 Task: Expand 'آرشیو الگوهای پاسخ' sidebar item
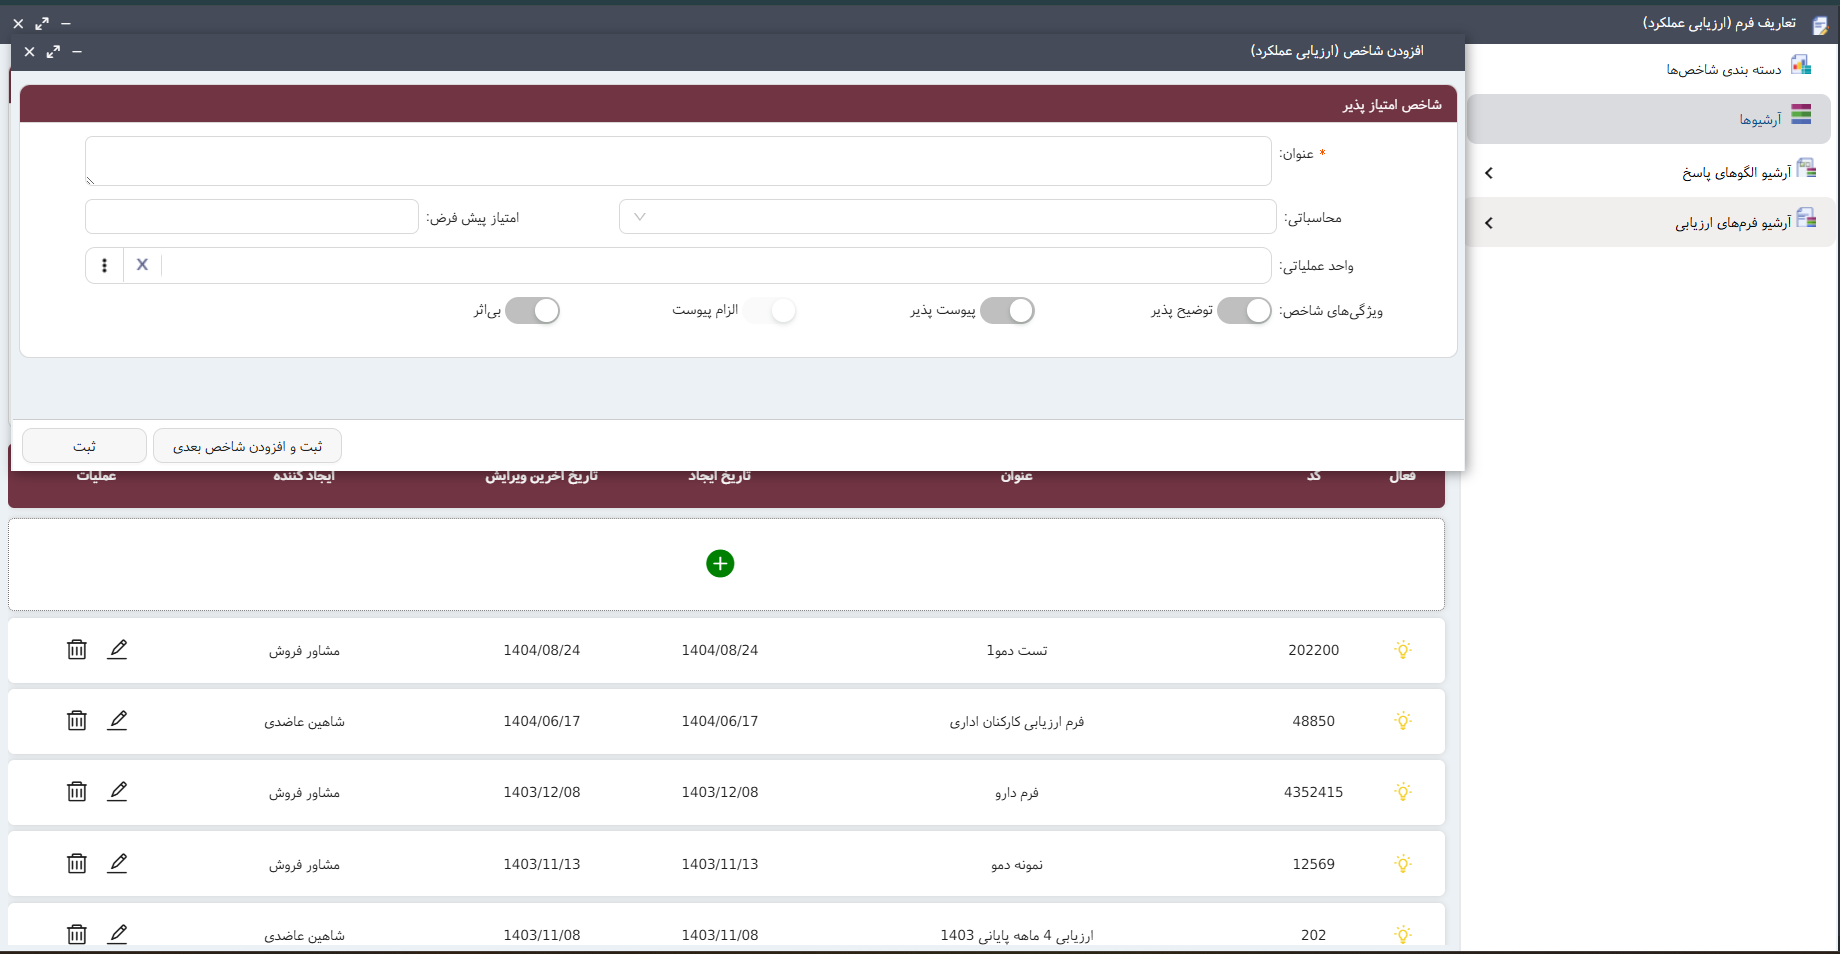1489,173
